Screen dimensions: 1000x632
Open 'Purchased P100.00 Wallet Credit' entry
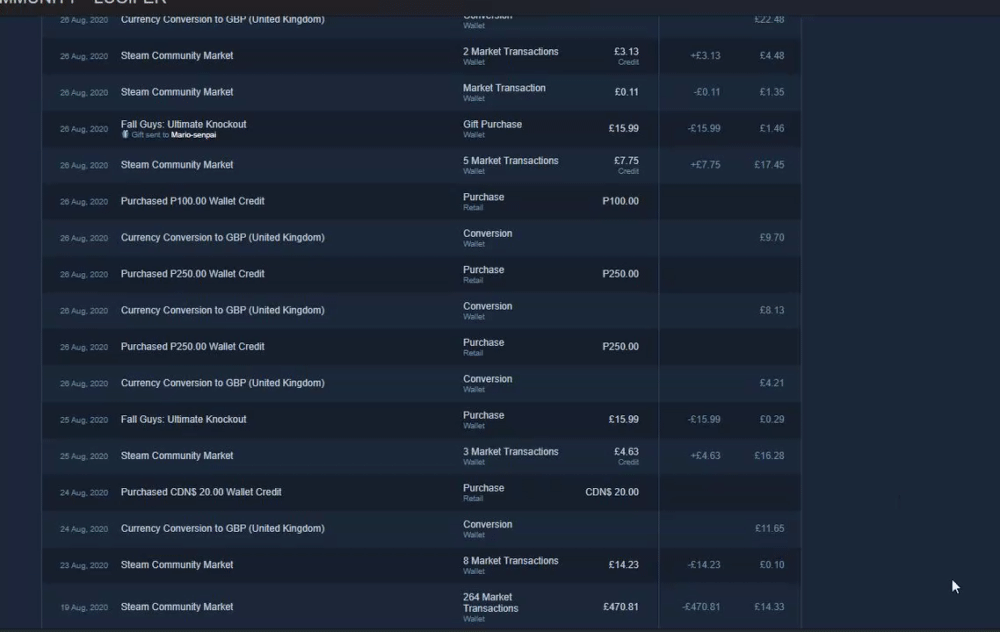click(192, 201)
